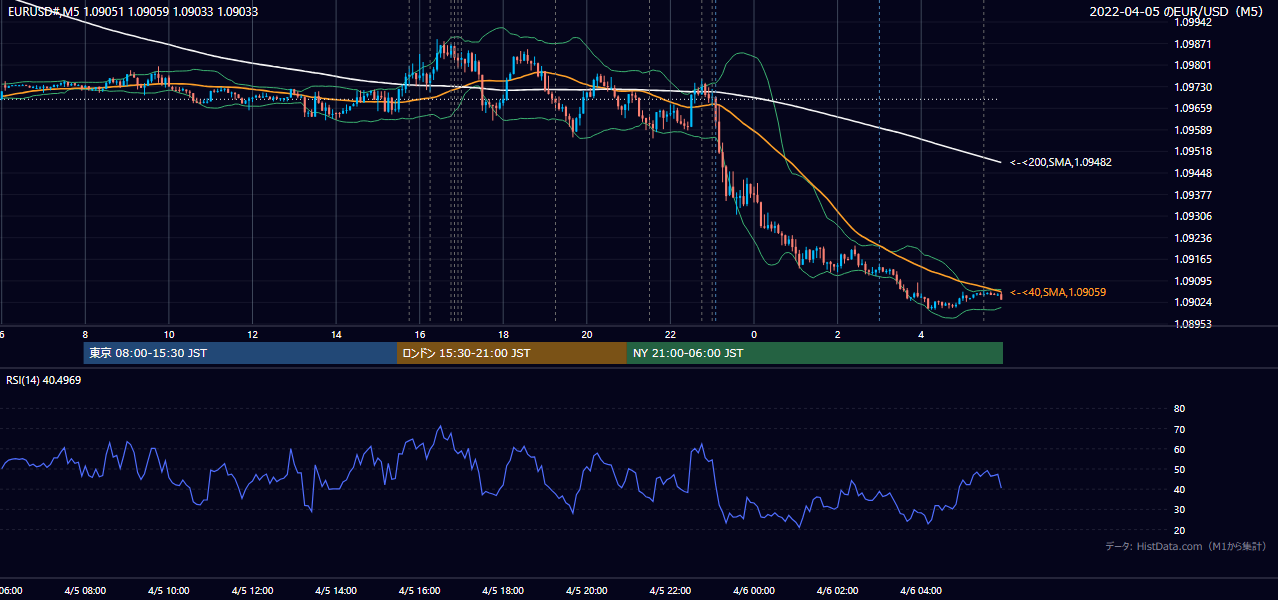Click price axis label 1.09730
The width and height of the screenshot is (1278, 600).
pyautogui.click(x=1193, y=87)
